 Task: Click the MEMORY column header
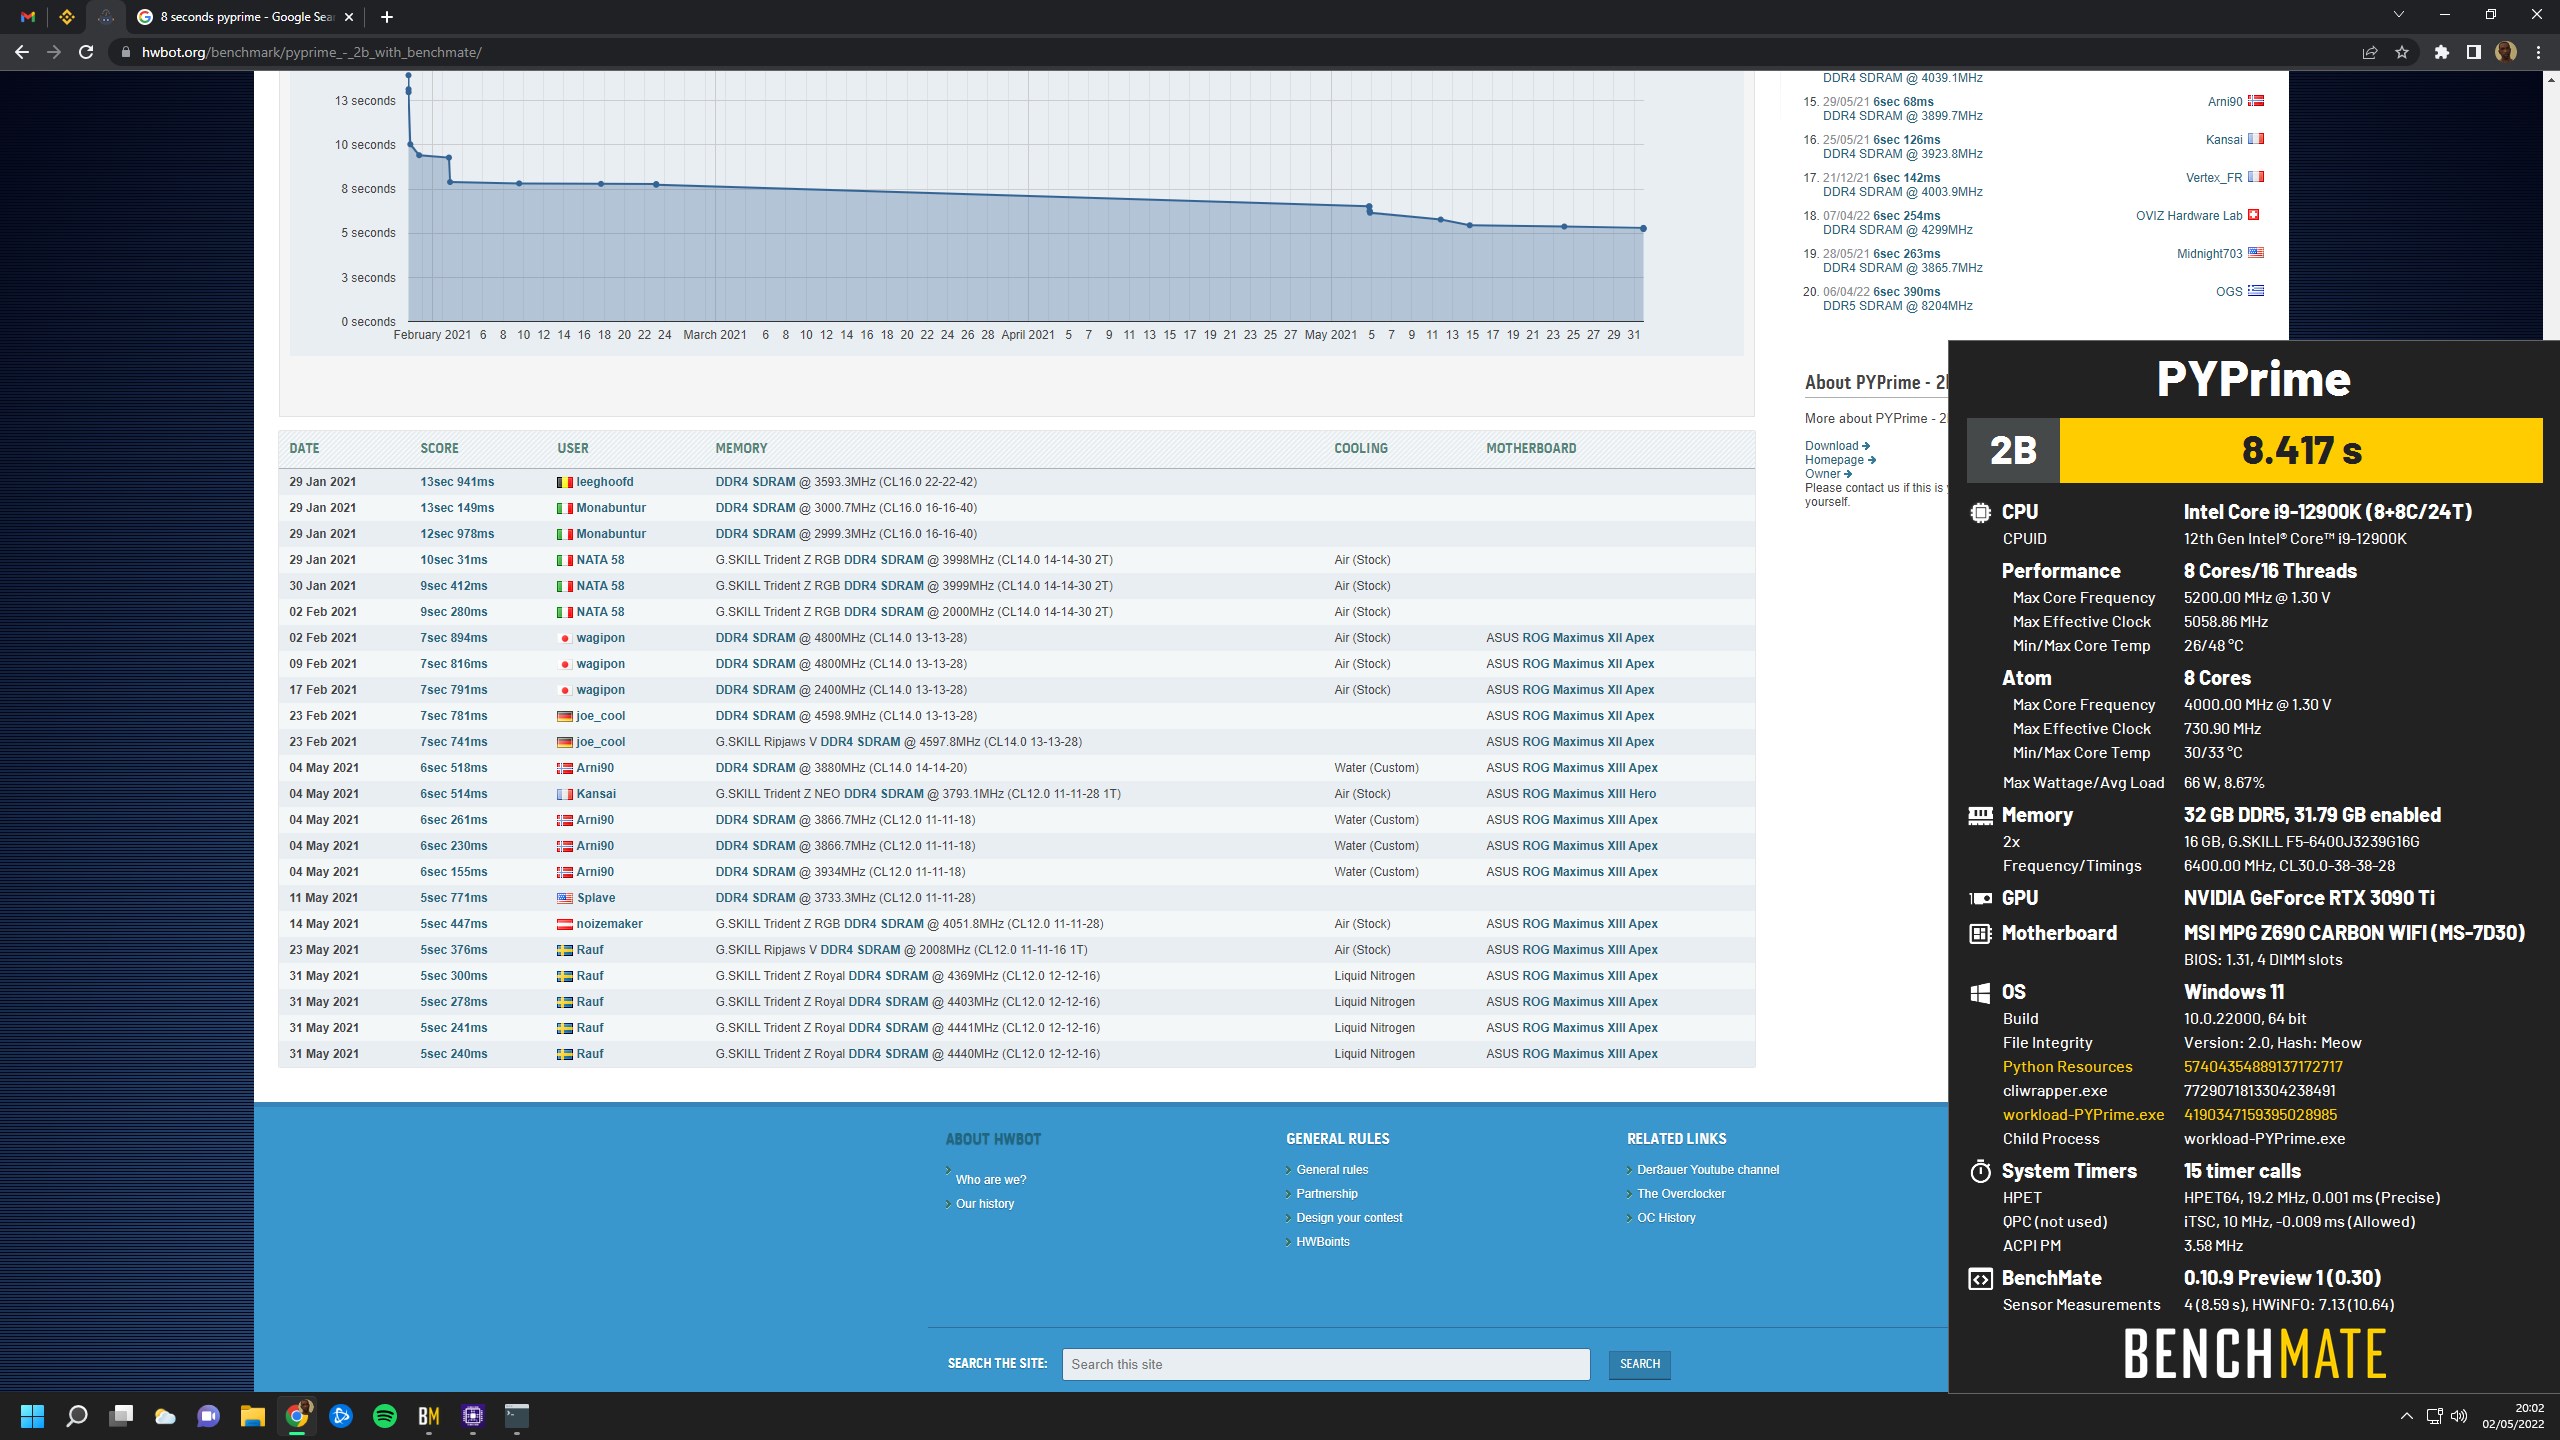(741, 449)
